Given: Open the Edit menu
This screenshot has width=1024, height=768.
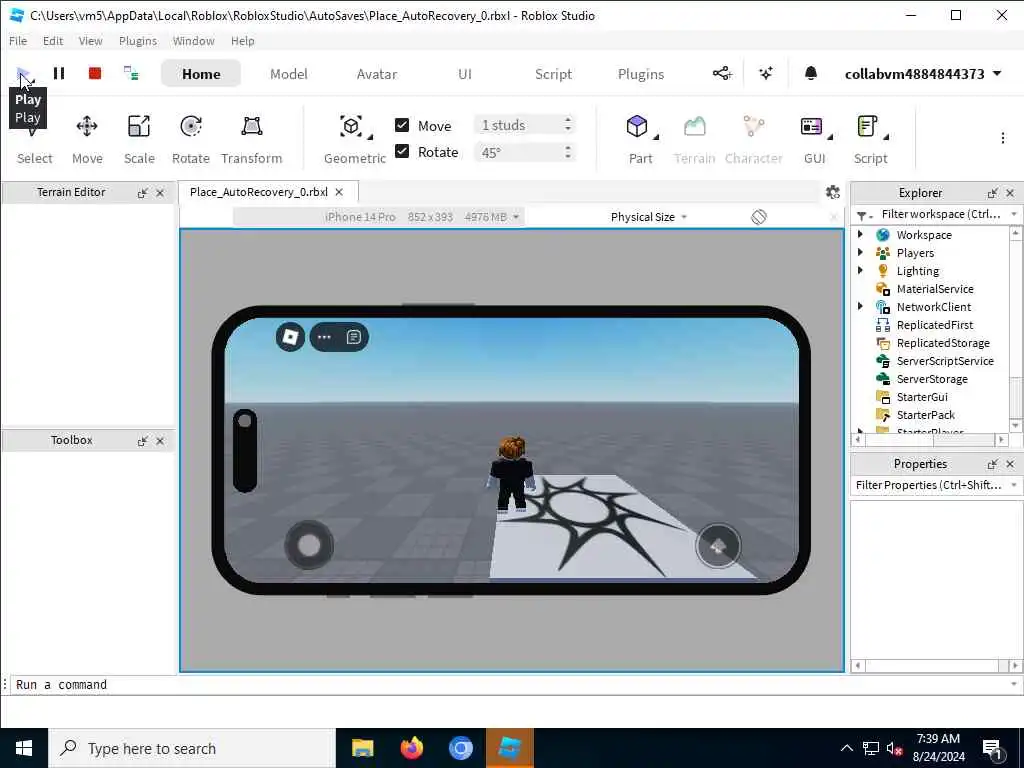Looking at the screenshot, I should click(53, 40).
